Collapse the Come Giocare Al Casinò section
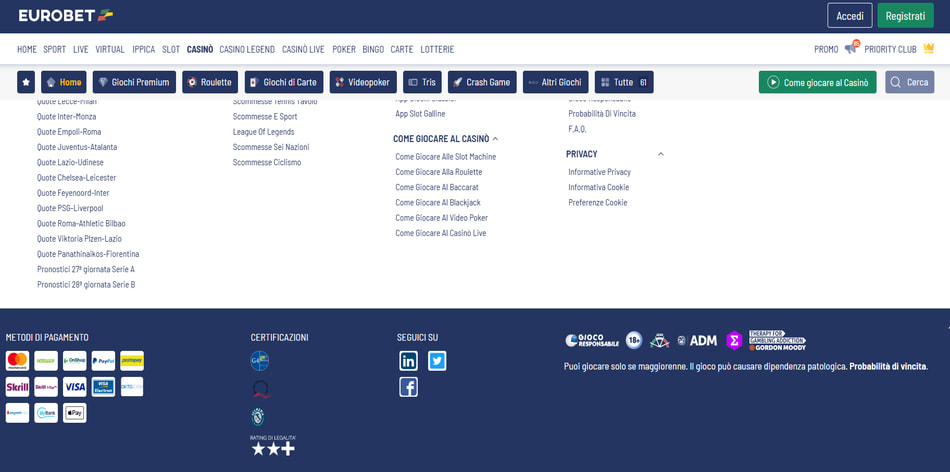The image size is (950, 472). pos(496,139)
